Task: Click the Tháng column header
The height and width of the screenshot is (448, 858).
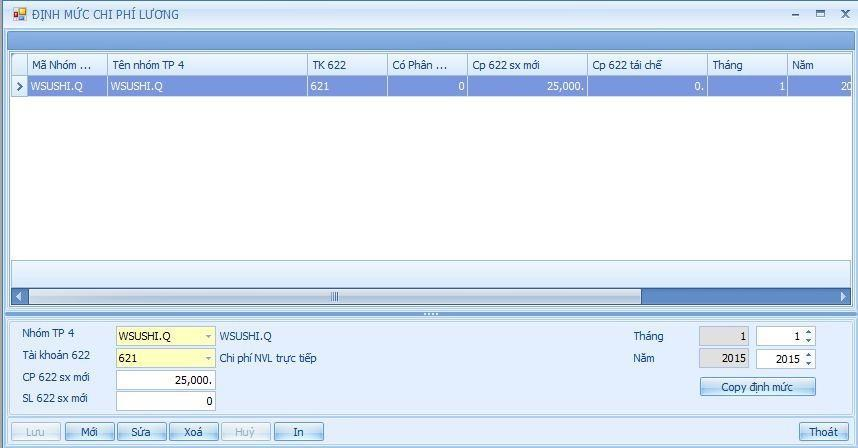Action: (747, 65)
